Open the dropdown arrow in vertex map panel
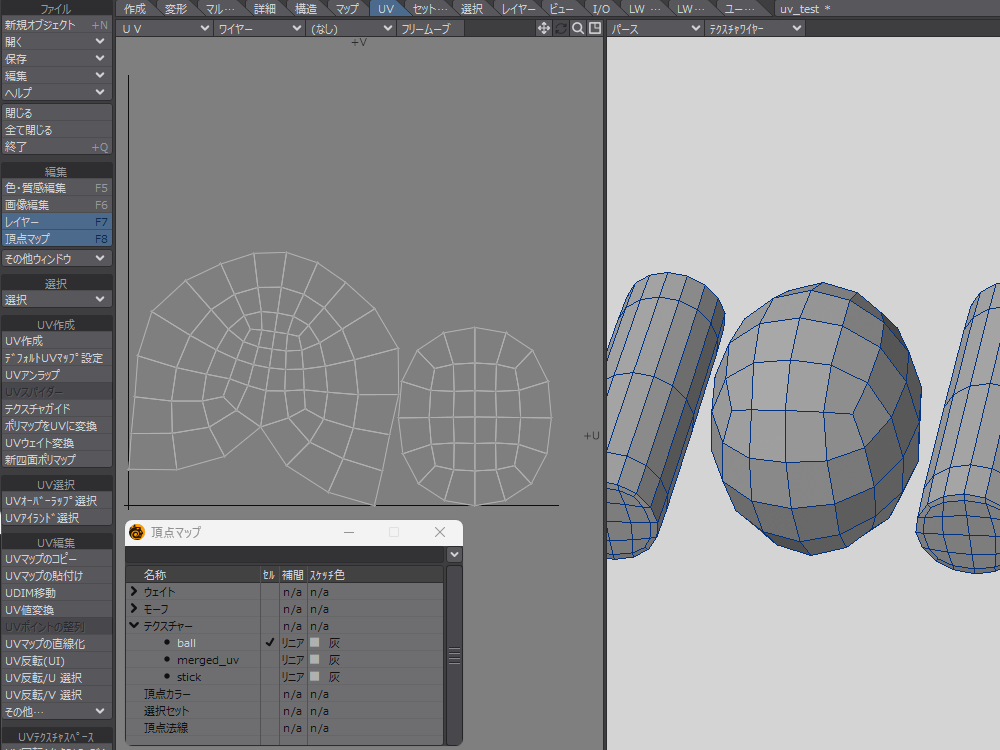 (x=455, y=554)
